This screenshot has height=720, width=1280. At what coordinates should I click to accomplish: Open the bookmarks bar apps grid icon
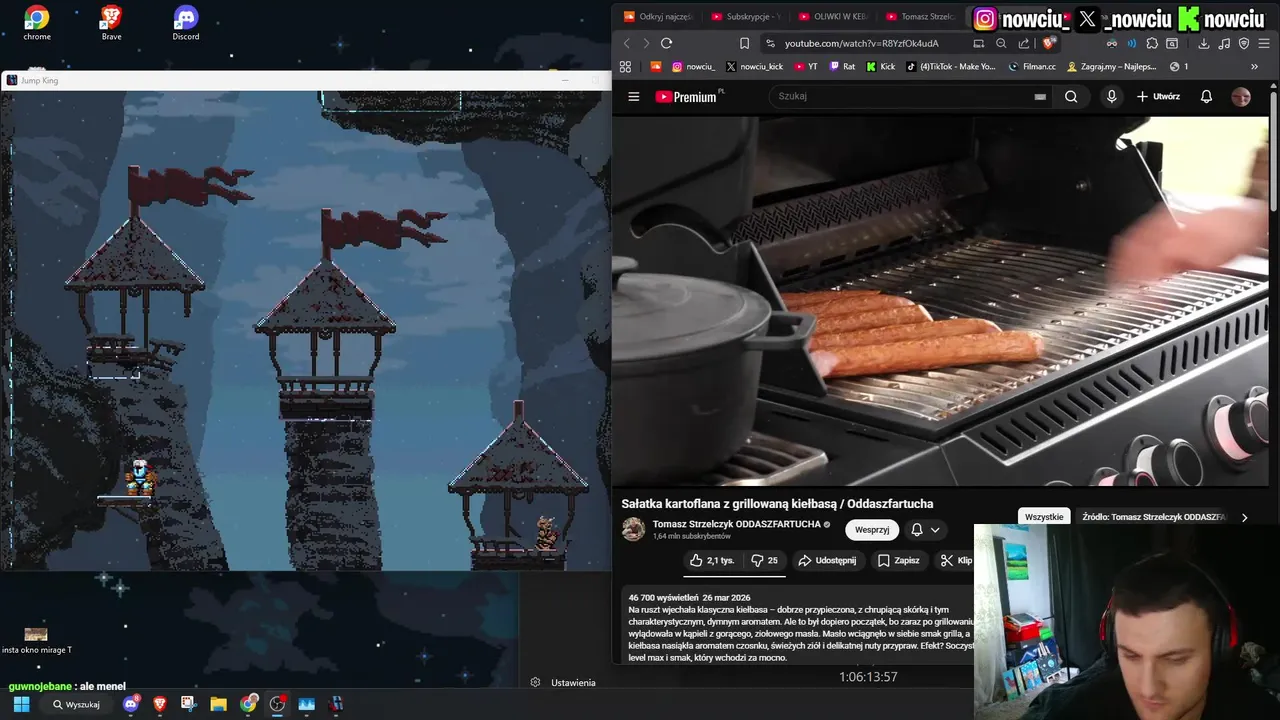625,66
